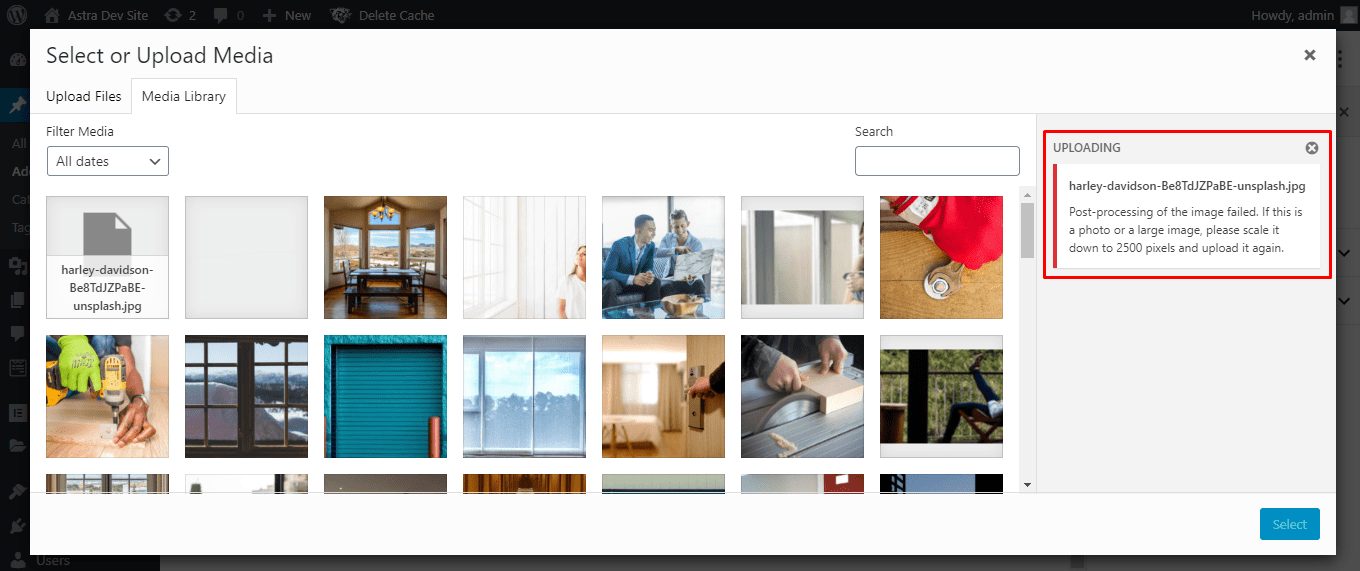Switch to the Upload Files tab
The image size is (1360, 571).
pos(84,96)
